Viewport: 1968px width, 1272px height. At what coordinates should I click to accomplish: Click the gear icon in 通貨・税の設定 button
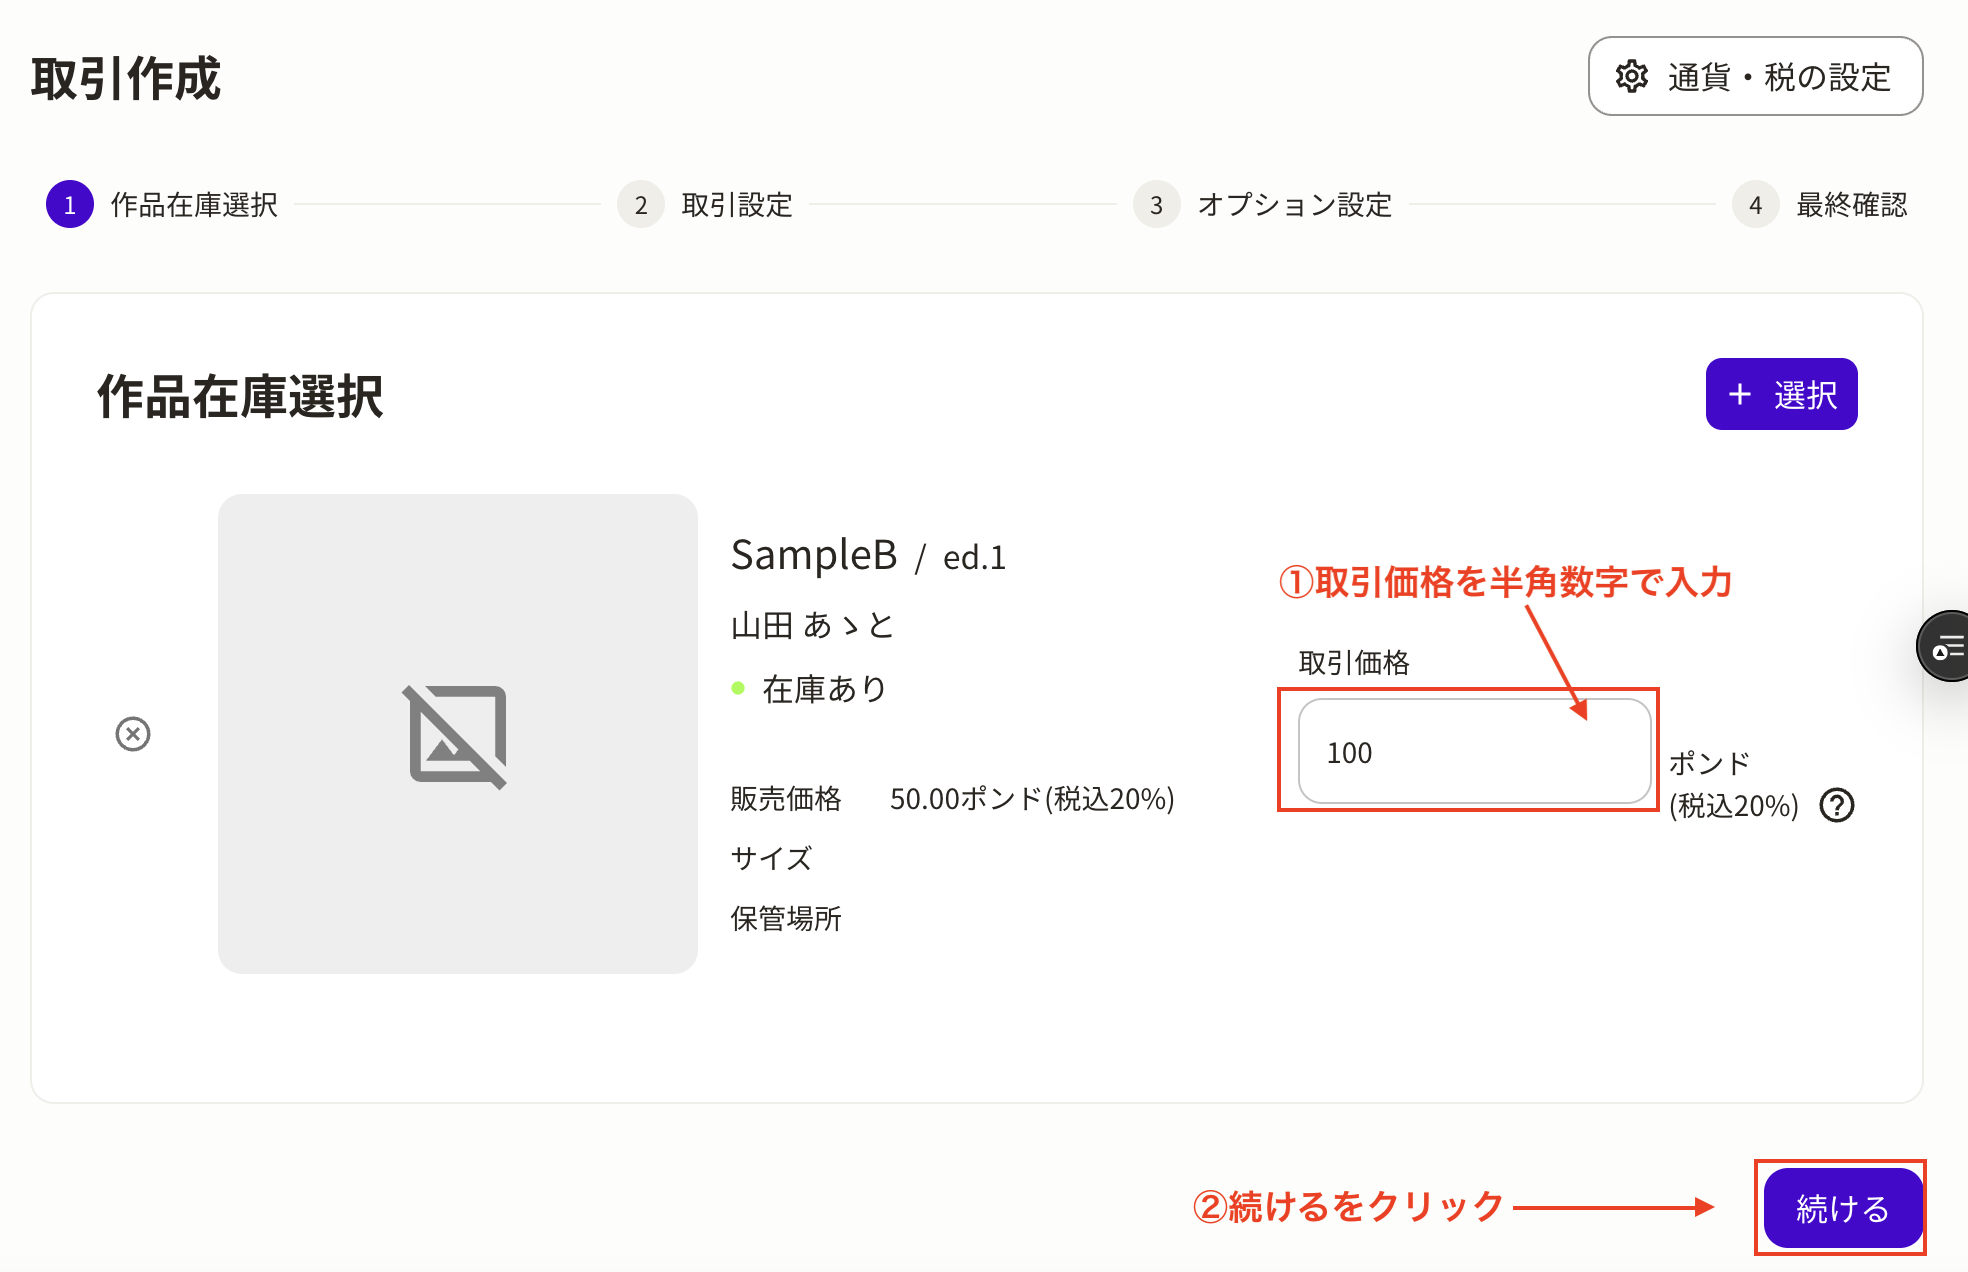1630,76
